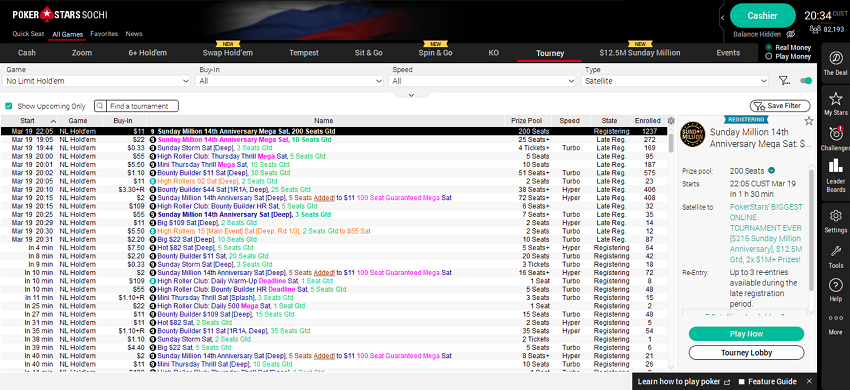850x390 pixels.
Task: Click the external-link icon beside Learn how to play poker
Action: 727,381
